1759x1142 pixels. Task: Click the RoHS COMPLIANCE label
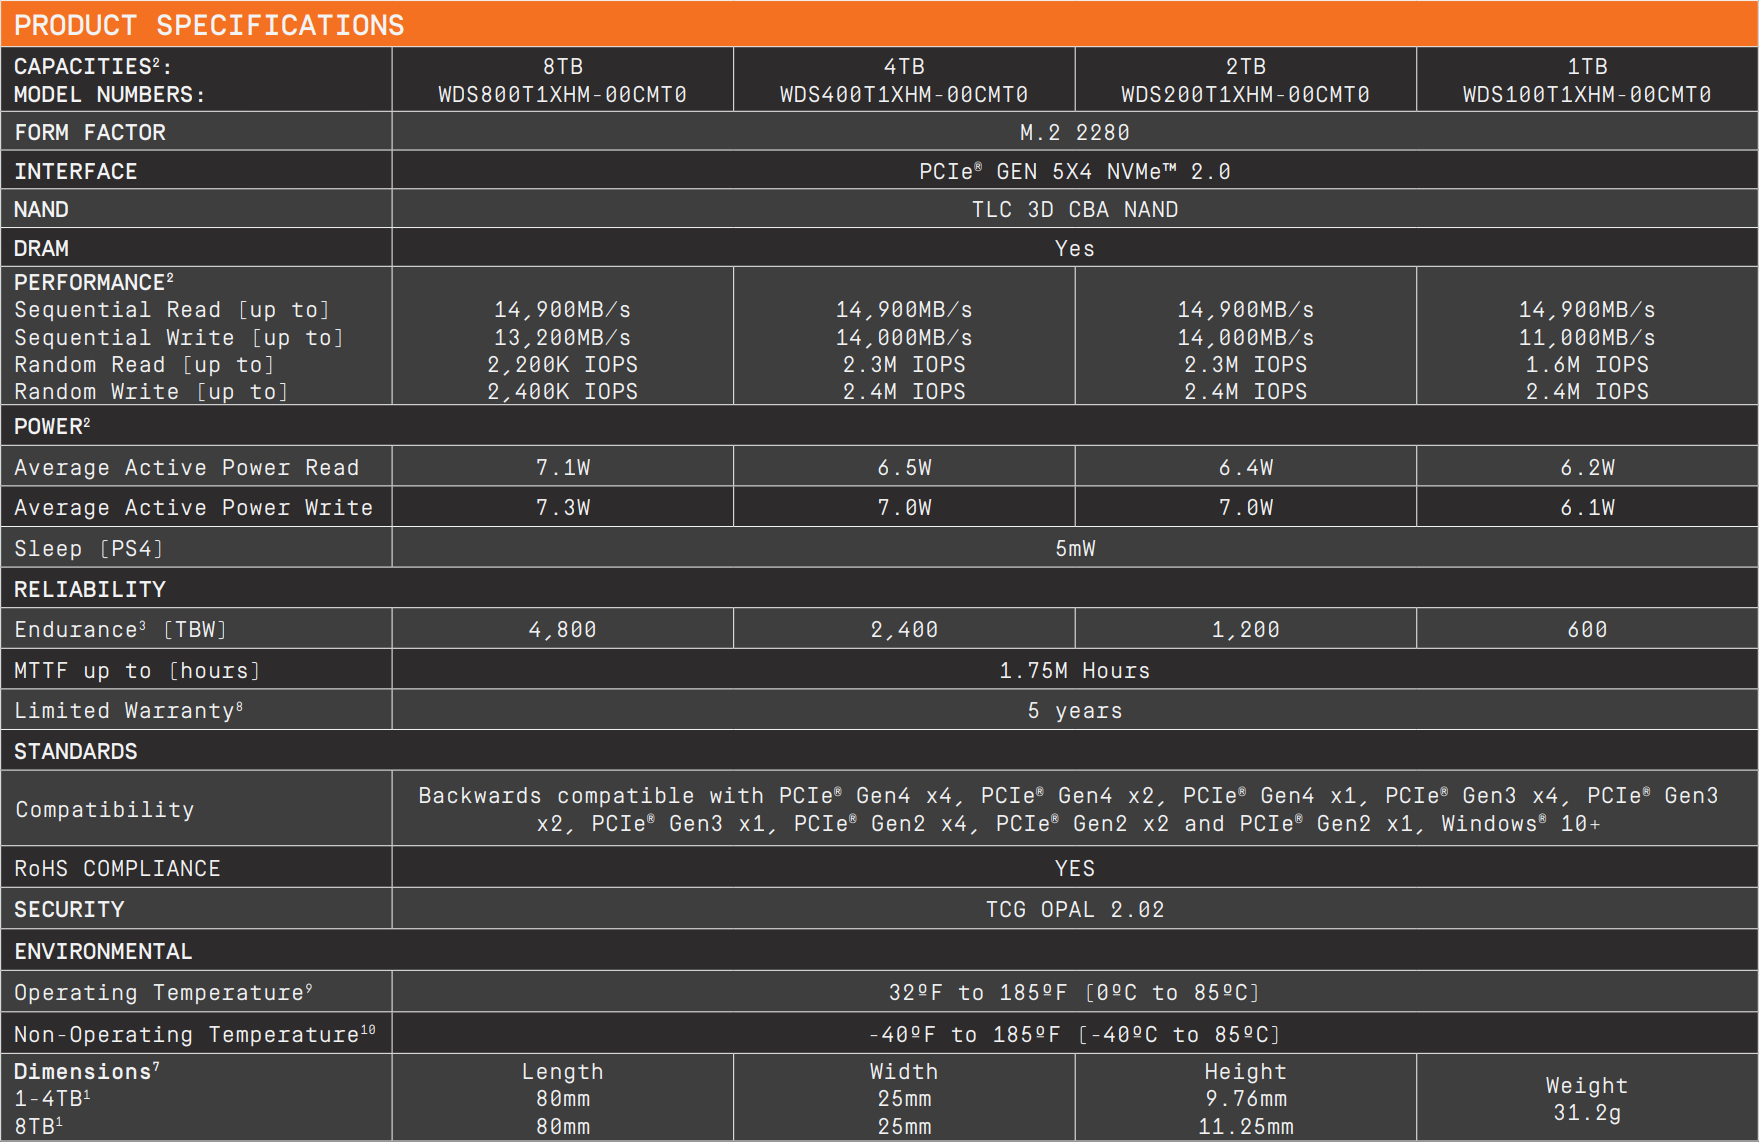pyautogui.click(x=117, y=868)
